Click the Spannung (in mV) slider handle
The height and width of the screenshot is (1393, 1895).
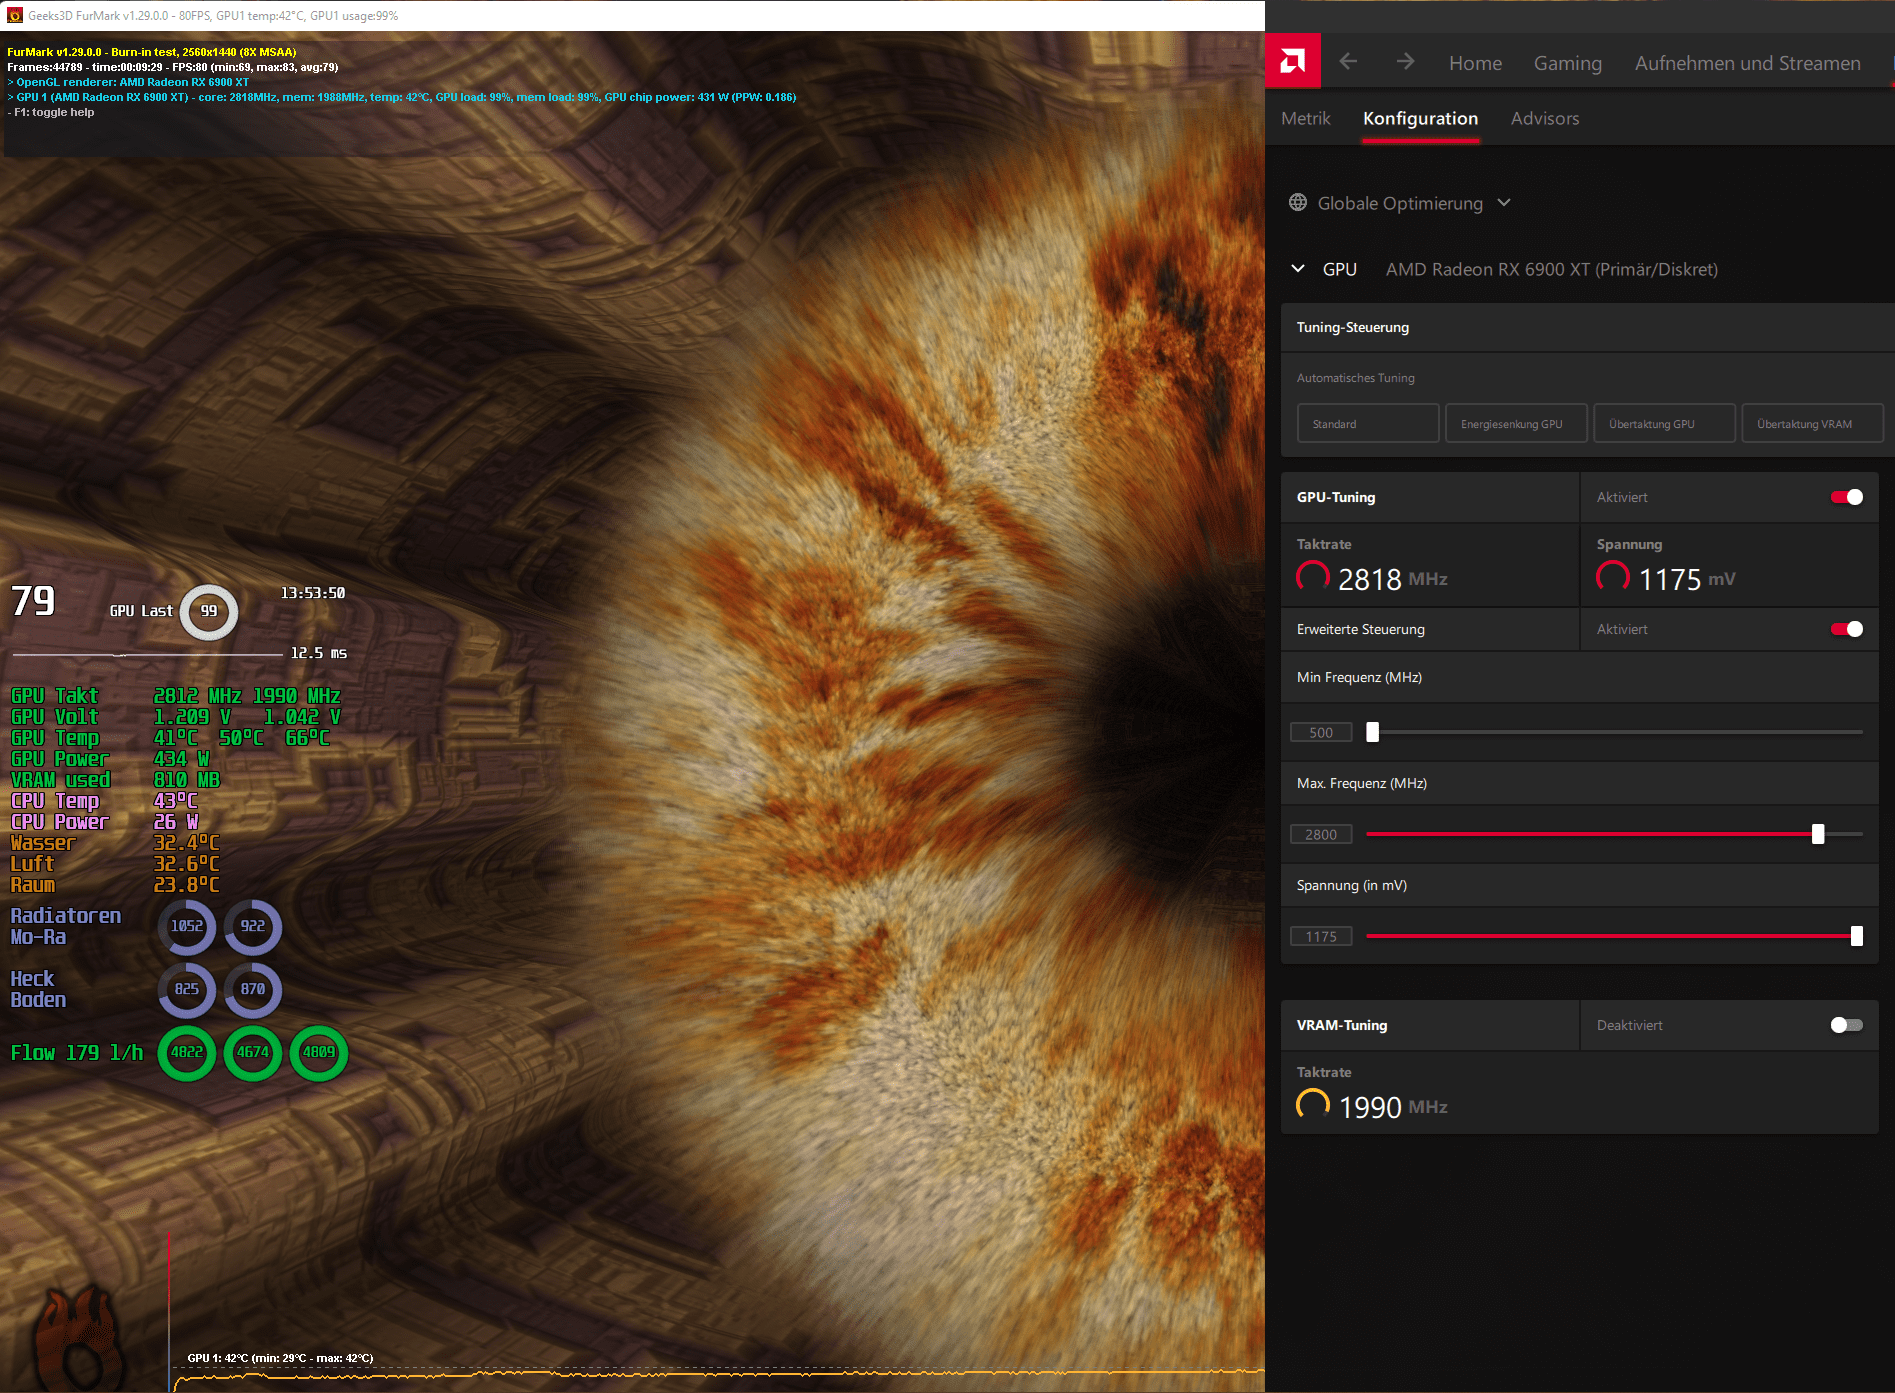coord(1857,936)
